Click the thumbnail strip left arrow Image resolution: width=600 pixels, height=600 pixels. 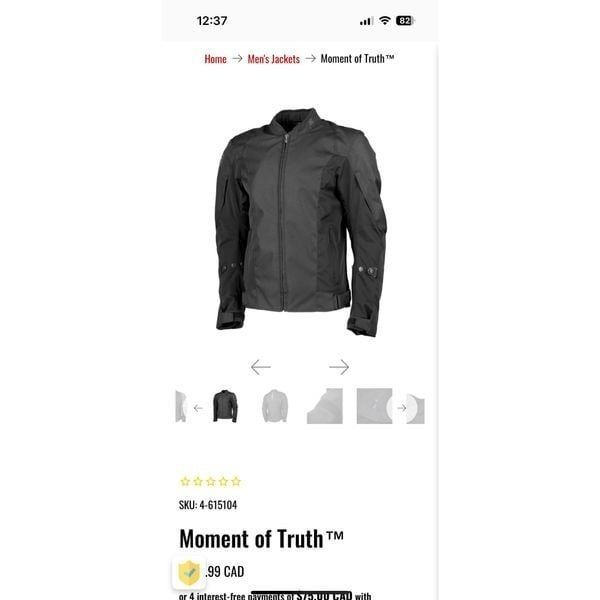198,408
